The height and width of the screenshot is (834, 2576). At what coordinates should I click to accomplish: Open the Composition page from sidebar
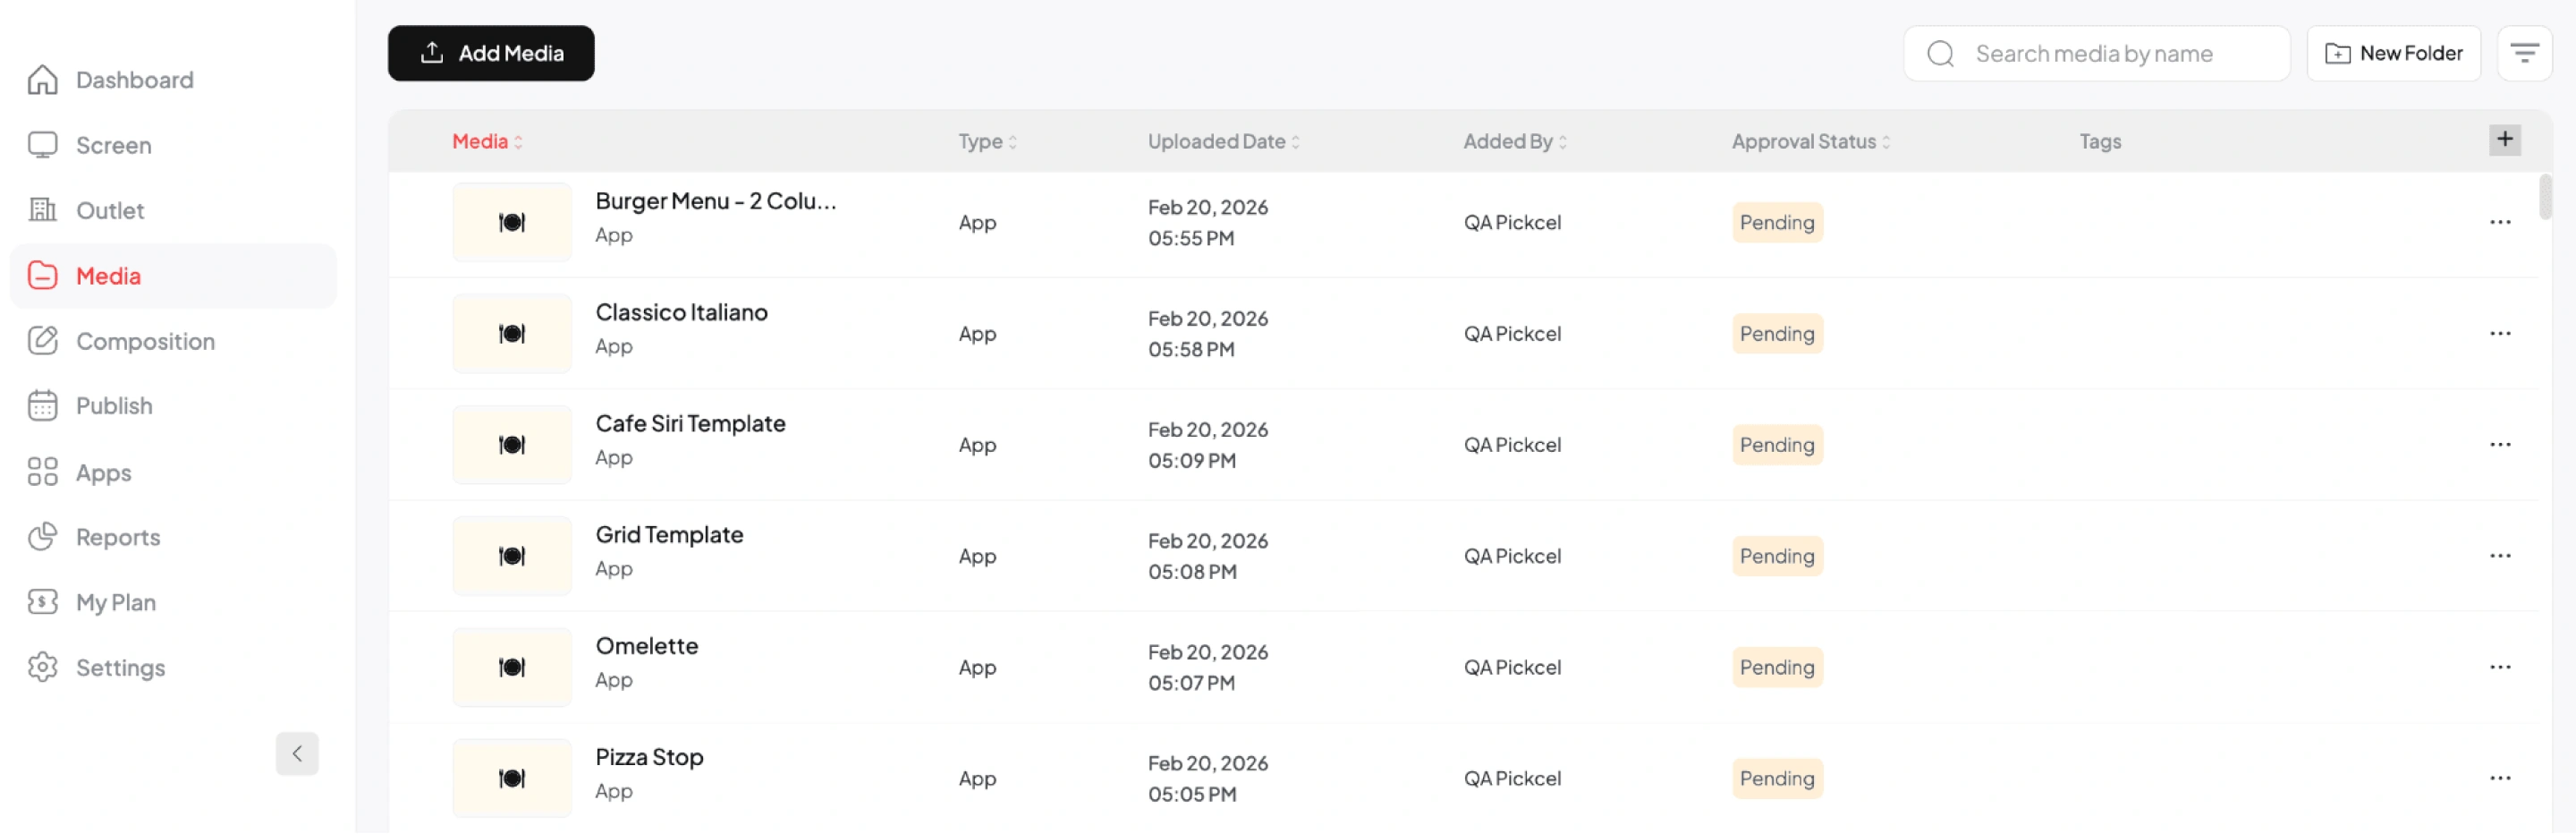click(145, 341)
